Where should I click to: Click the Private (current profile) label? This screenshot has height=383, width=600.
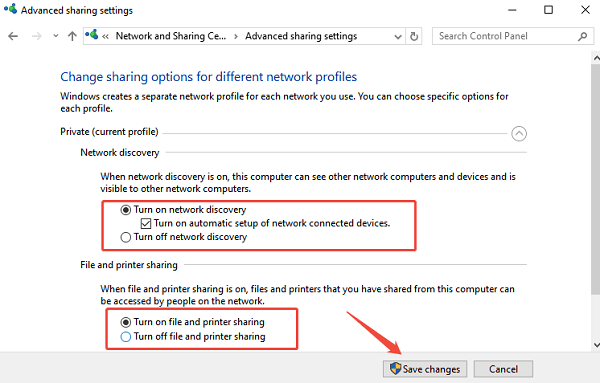(109, 132)
